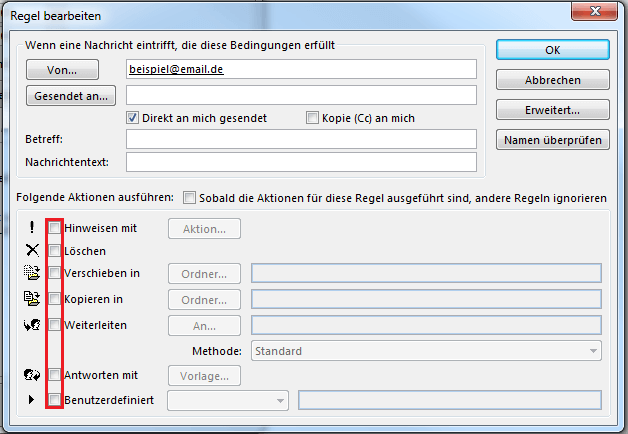628x434 pixels.
Task: Open Erweitert... advanced options
Action: (553, 110)
